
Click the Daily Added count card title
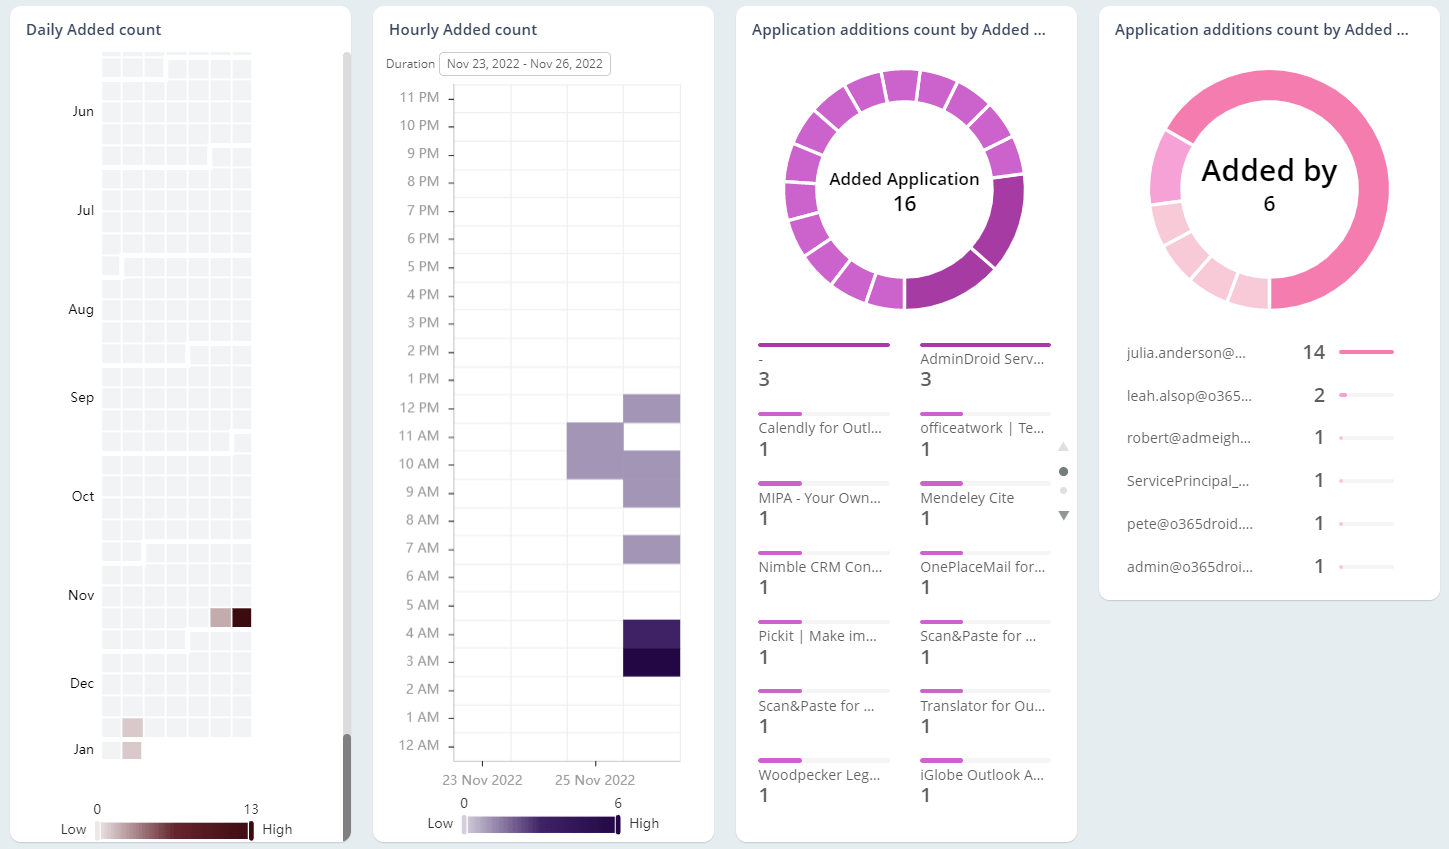pyautogui.click(x=93, y=29)
